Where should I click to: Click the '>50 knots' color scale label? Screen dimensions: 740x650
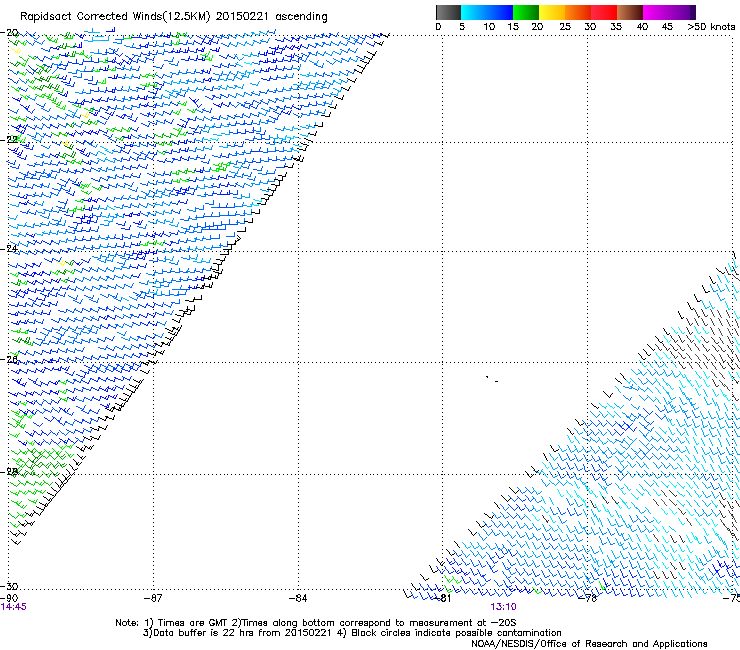point(711,27)
